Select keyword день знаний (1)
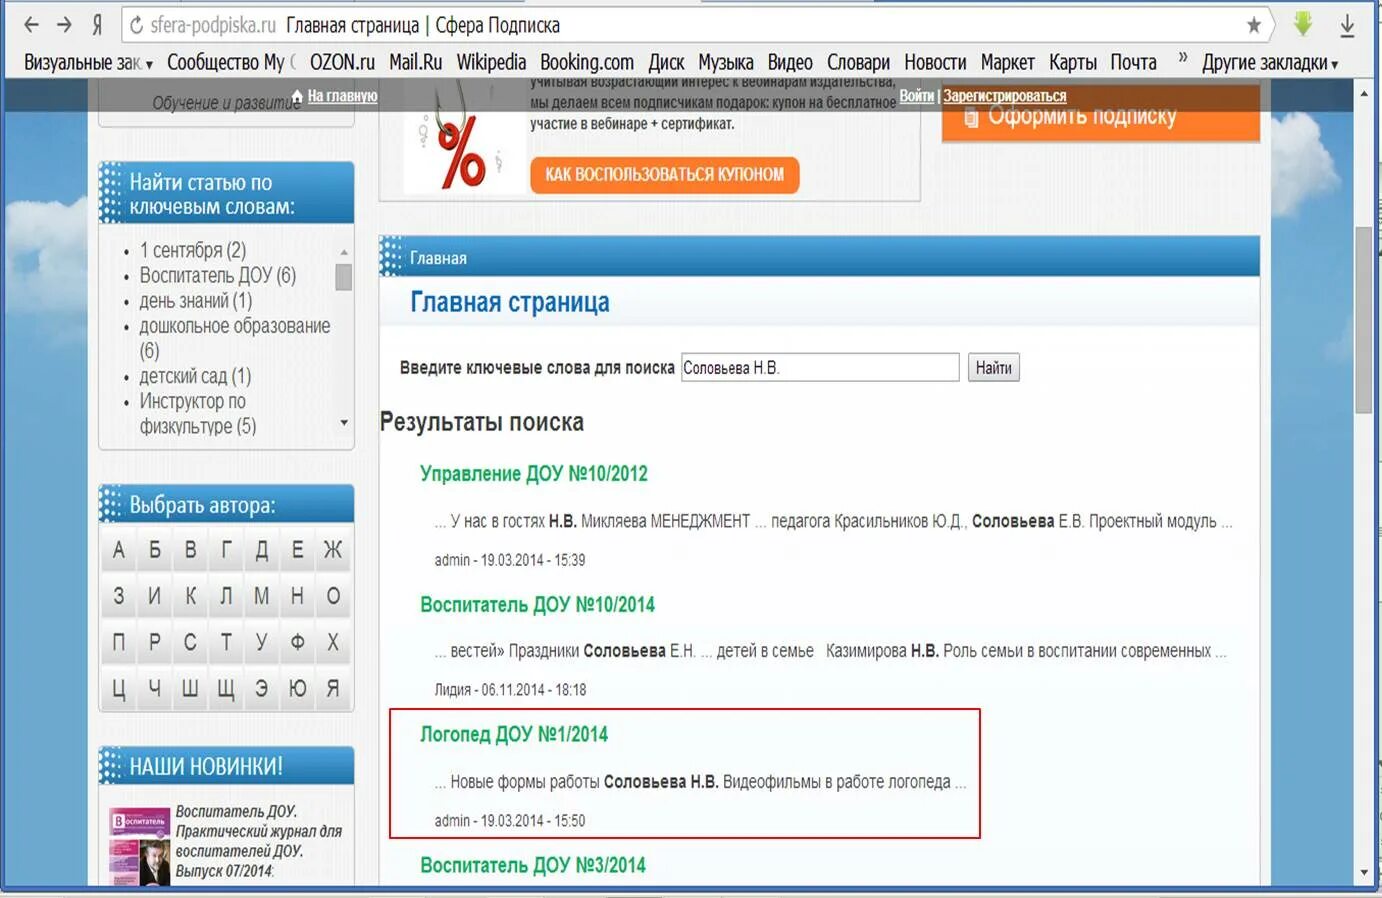The image size is (1382, 898). [196, 301]
